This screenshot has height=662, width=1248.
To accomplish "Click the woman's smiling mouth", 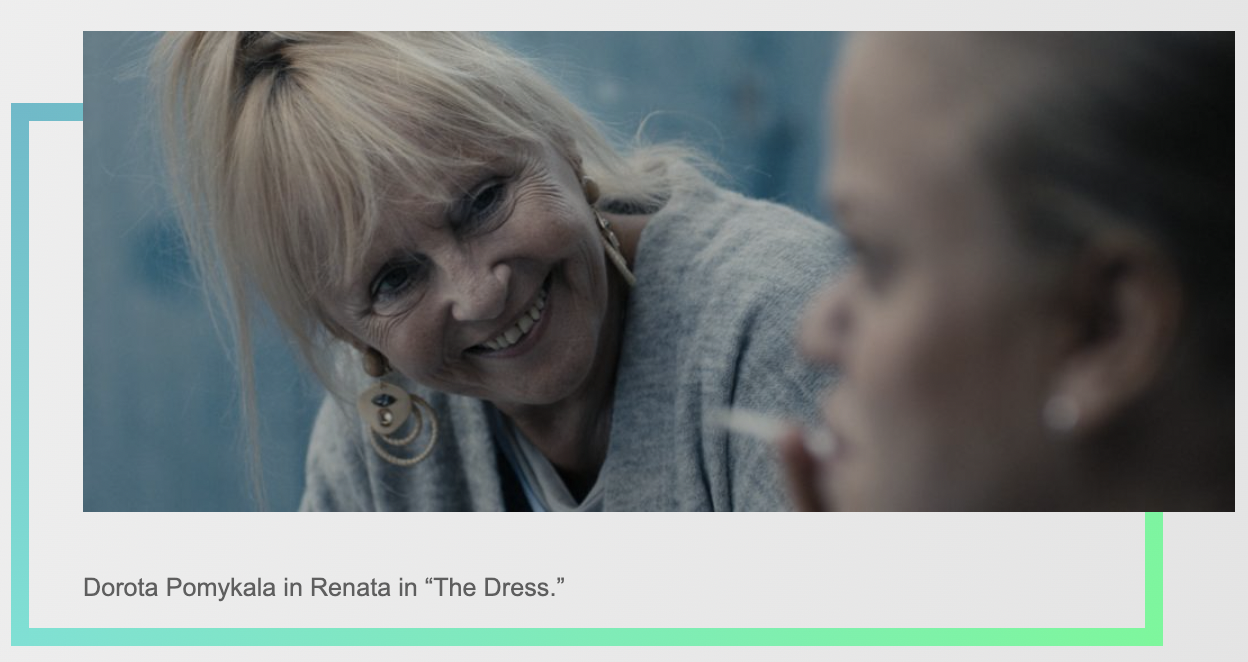I will pos(513,318).
